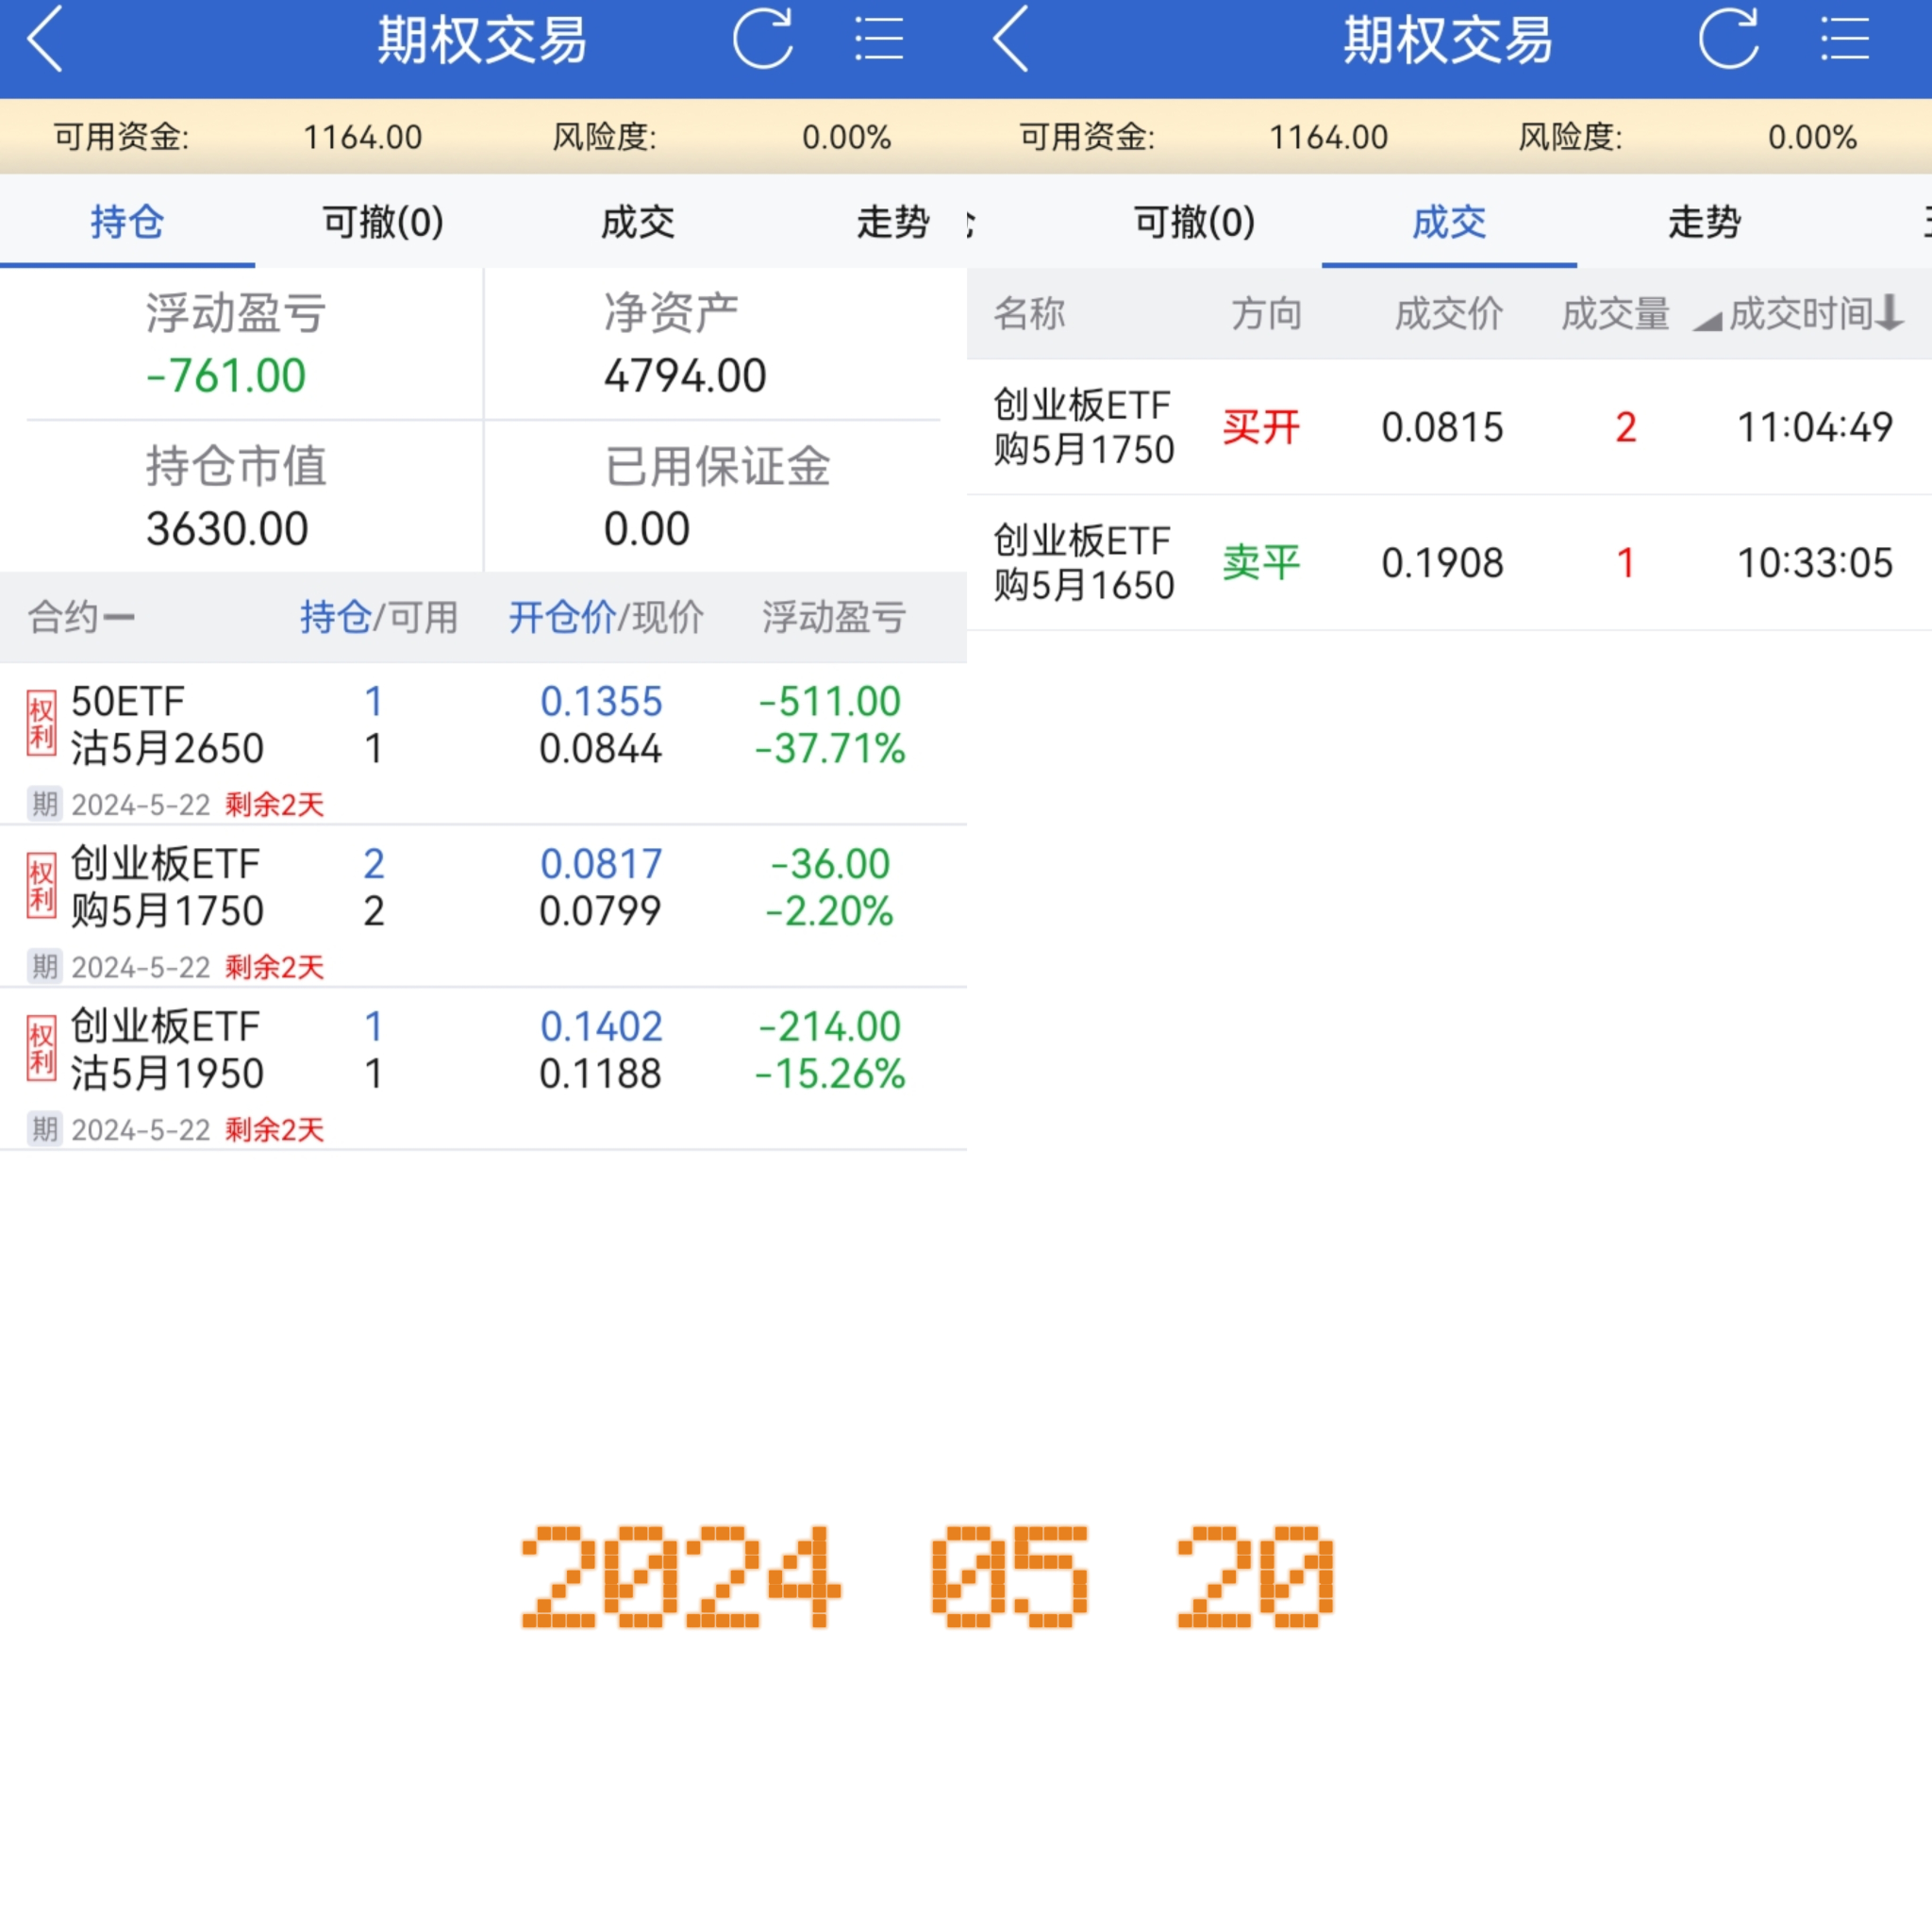Sort positions by 浮动盈亏 column header
1932x1932 pixels.
(834, 617)
